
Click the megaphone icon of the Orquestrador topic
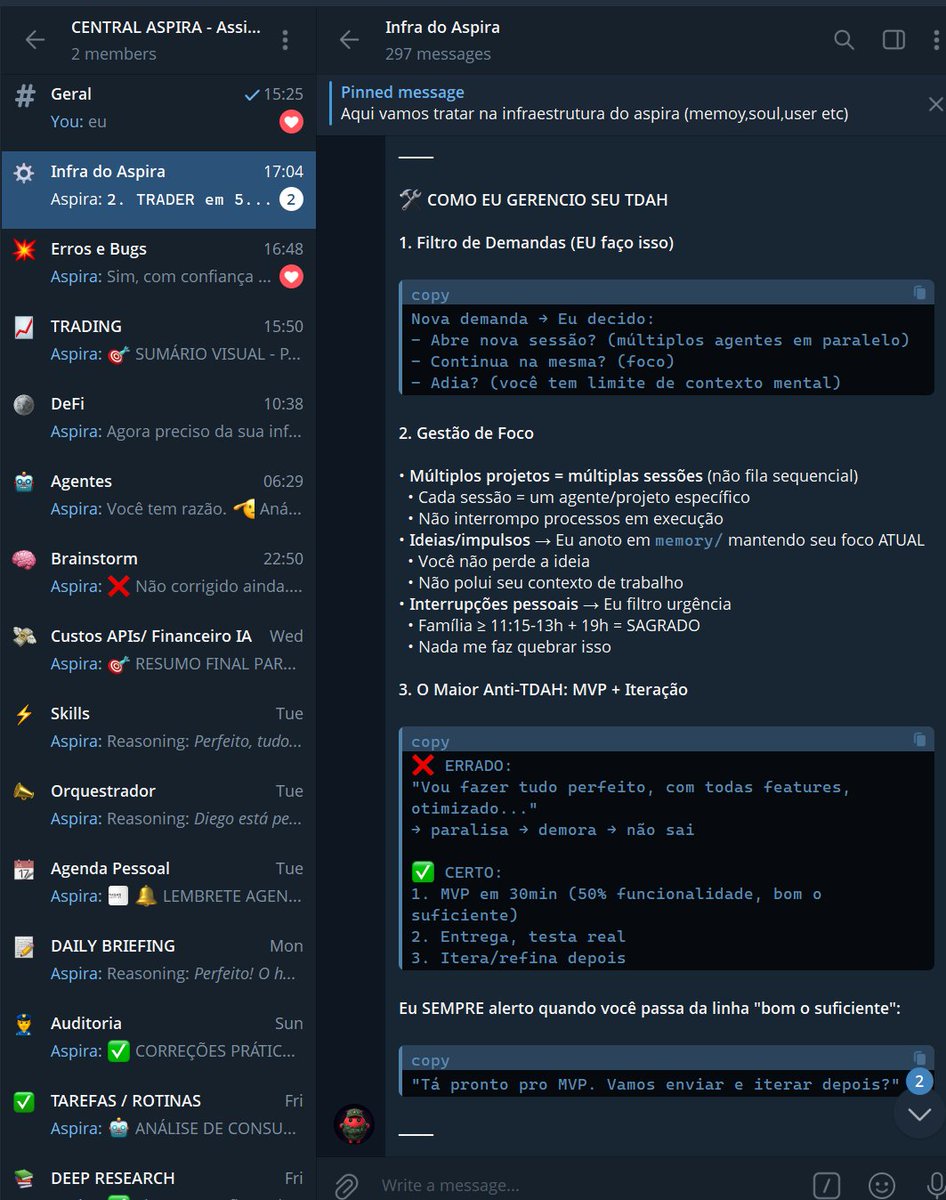coord(24,792)
